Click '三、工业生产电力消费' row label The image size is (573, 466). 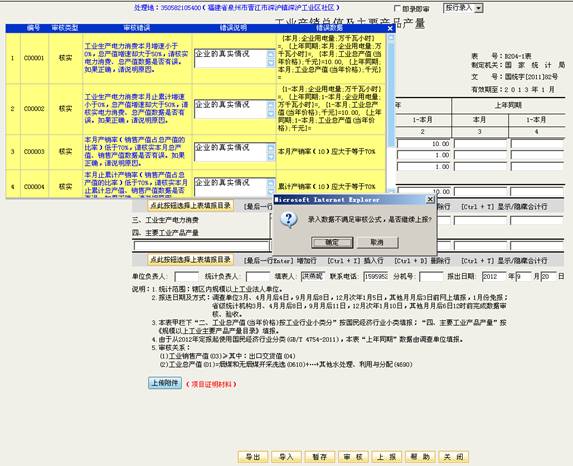tap(166, 220)
